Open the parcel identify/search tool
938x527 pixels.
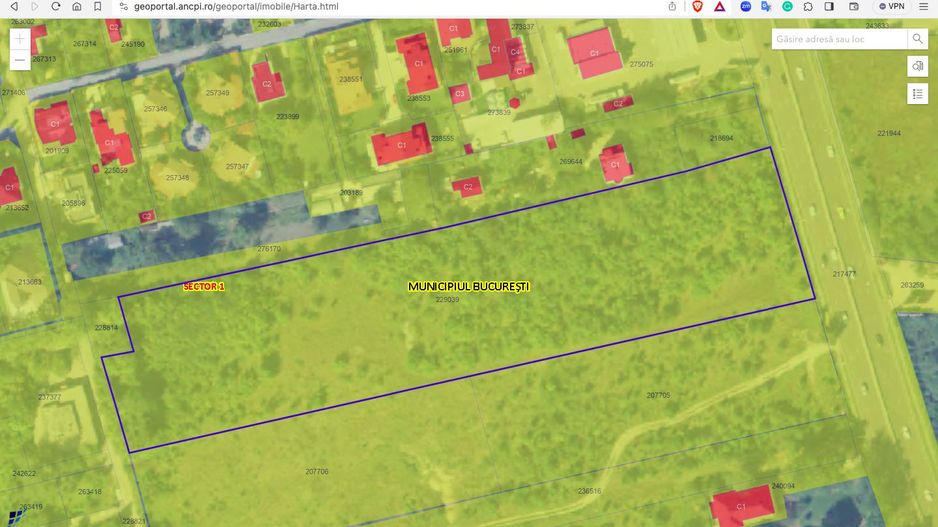pyautogui.click(x=917, y=66)
